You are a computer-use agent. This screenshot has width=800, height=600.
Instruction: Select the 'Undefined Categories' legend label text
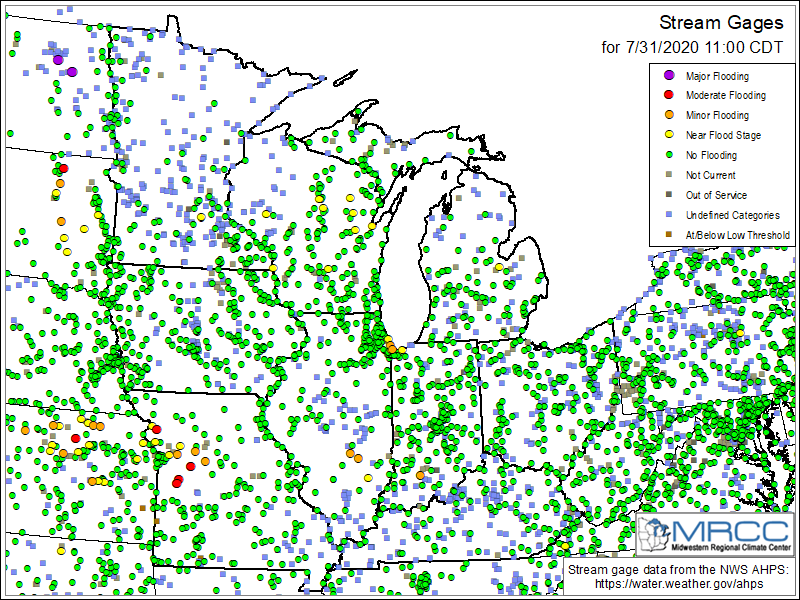(x=733, y=216)
